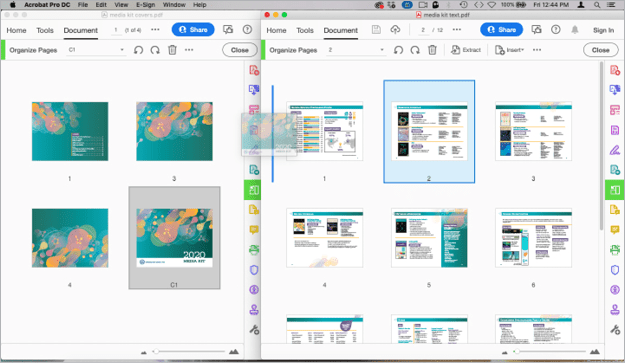This screenshot has width=625, height=363.
Task: Open yellow Comment bubble tool in text window rail
Action: coord(615,230)
